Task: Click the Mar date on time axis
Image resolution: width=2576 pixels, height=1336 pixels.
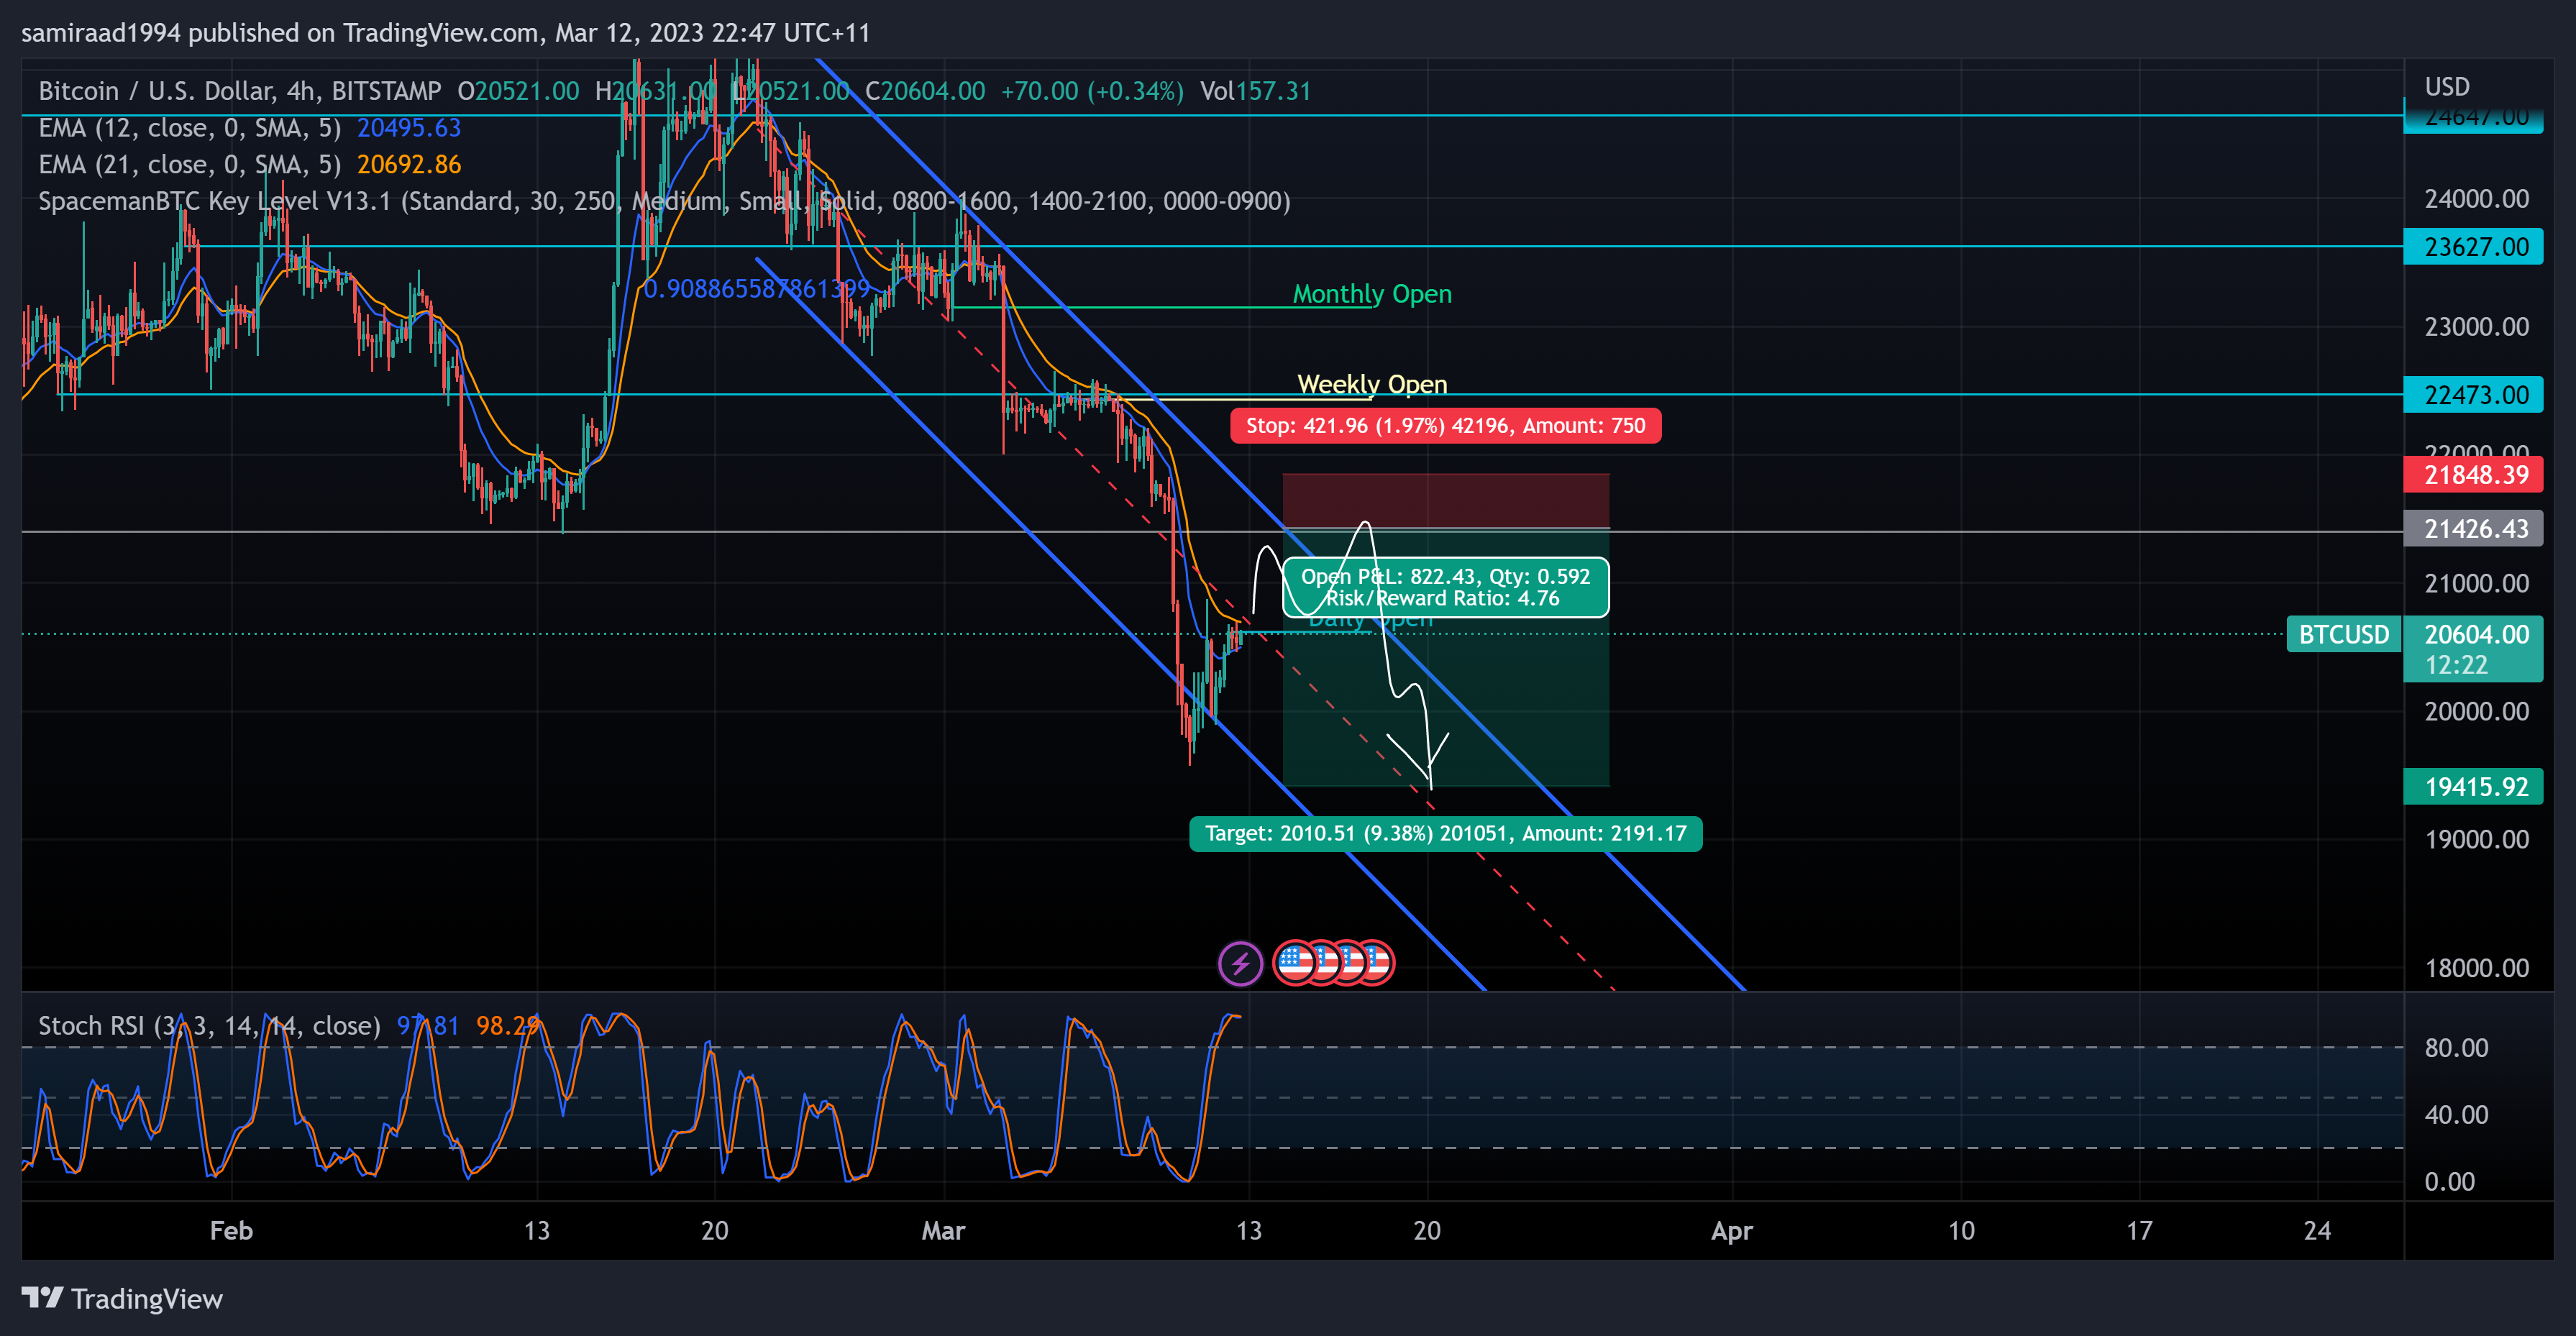Action: pyautogui.click(x=943, y=1231)
